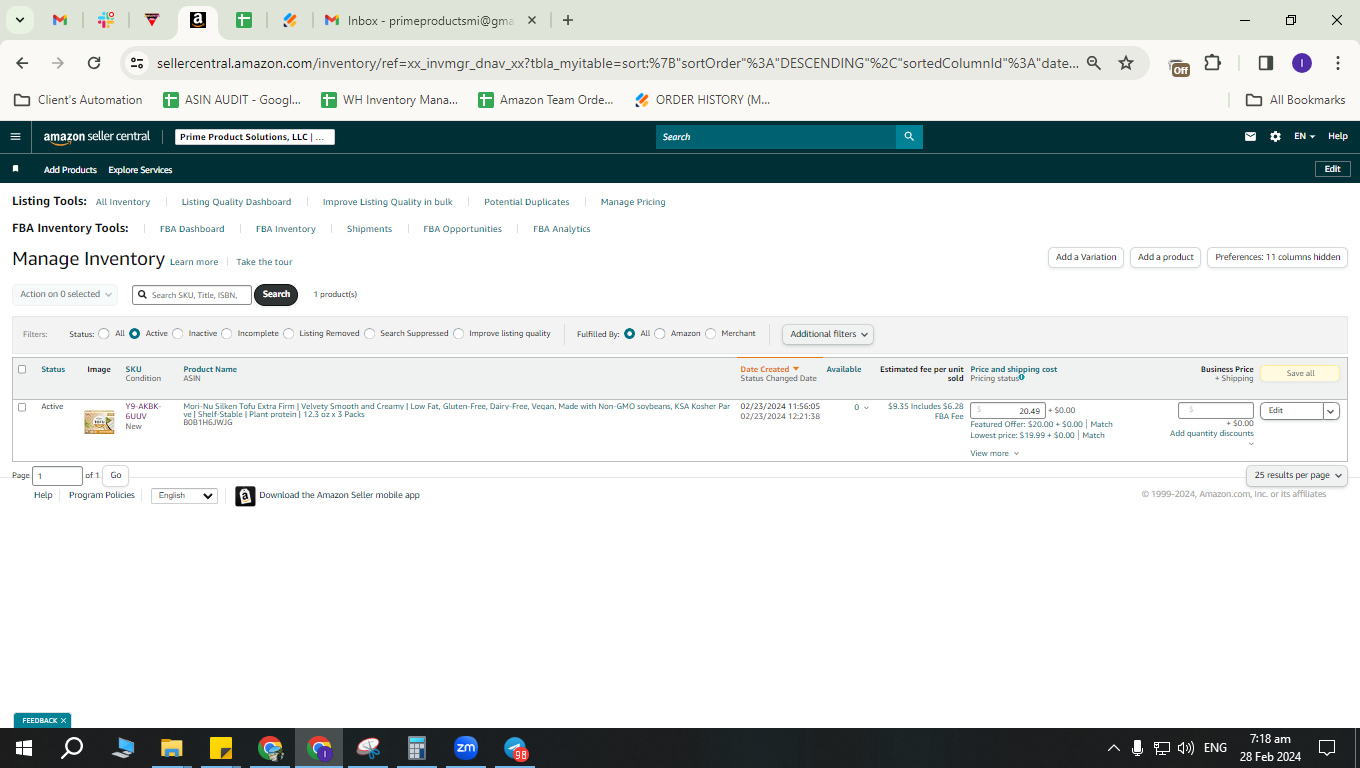Open the settings gear icon
The image size is (1360, 768).
click(1275, 137)
